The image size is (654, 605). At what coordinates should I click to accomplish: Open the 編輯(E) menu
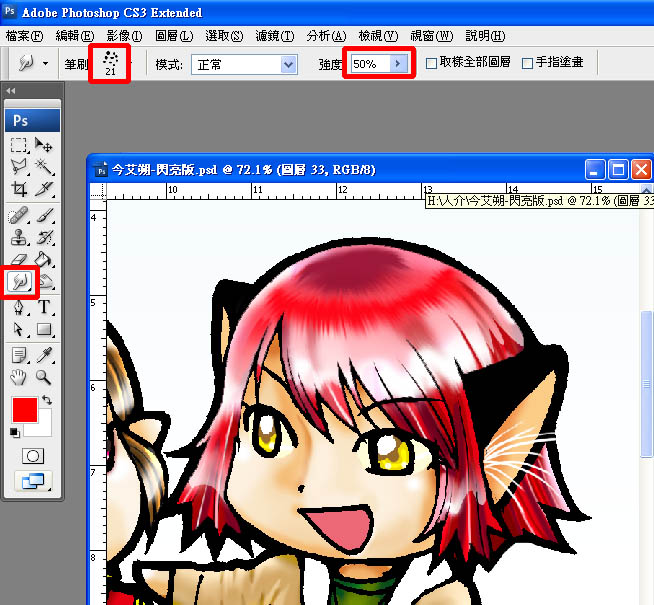75,36
